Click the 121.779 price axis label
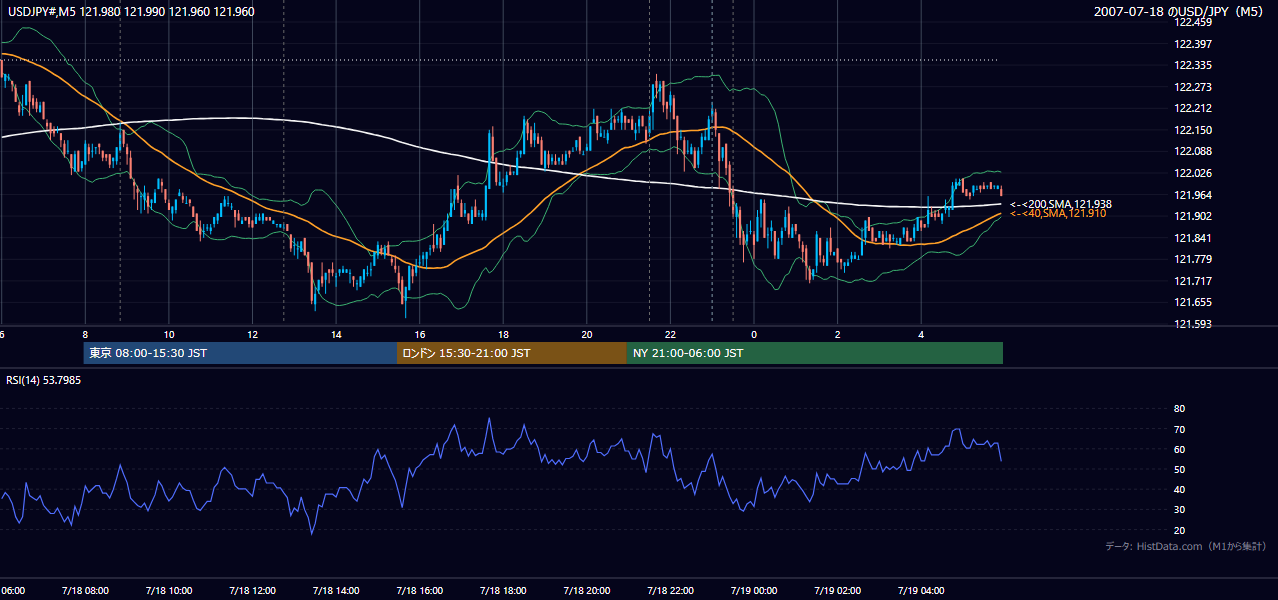 click(x=1191, y=260)
